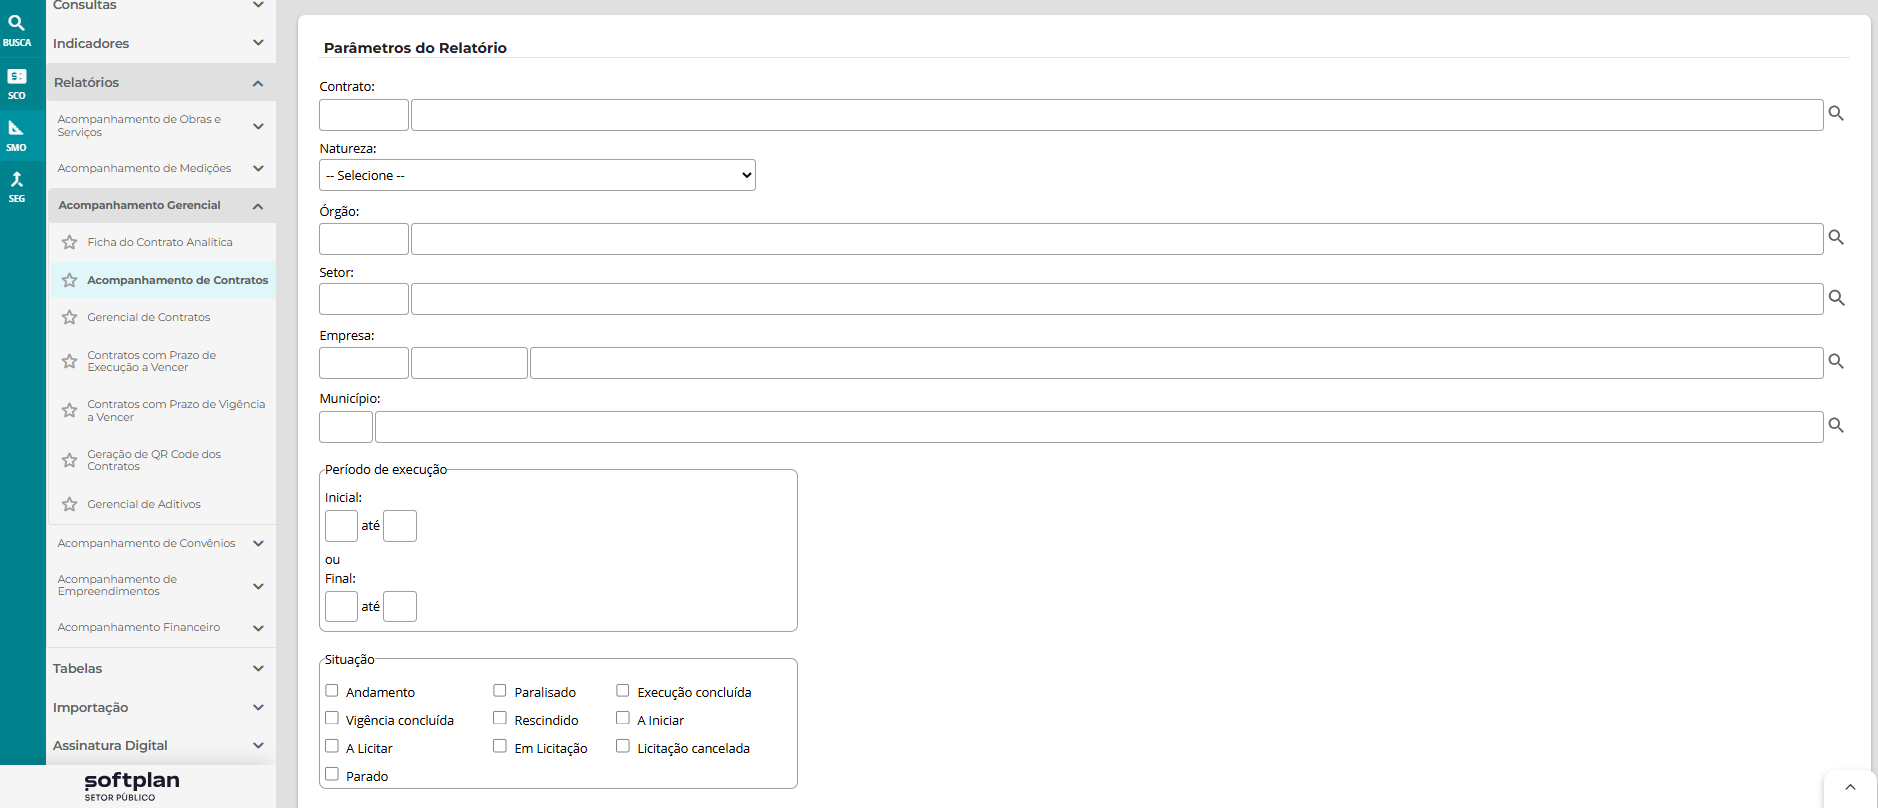Favorite Ficha do Contrato Analítica with star
The image size is (1878, 808).
(69, 243)
